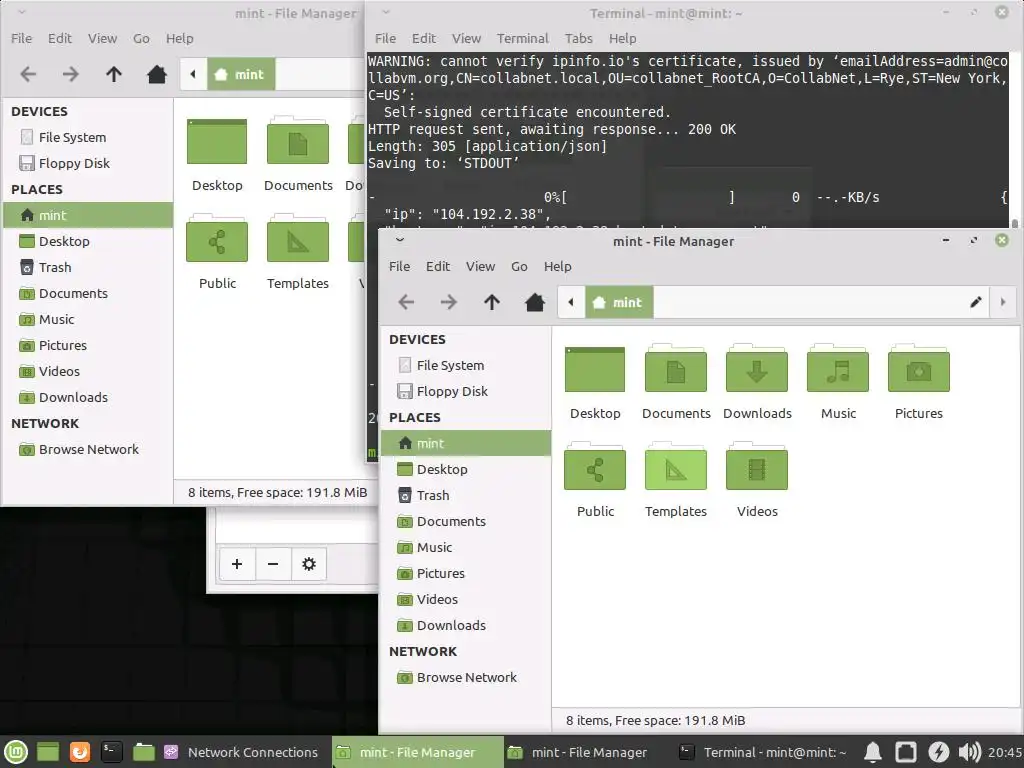Open Documents folder icon in rear File Manager
Screen dimensions: 1024x768
coord(298,141)
